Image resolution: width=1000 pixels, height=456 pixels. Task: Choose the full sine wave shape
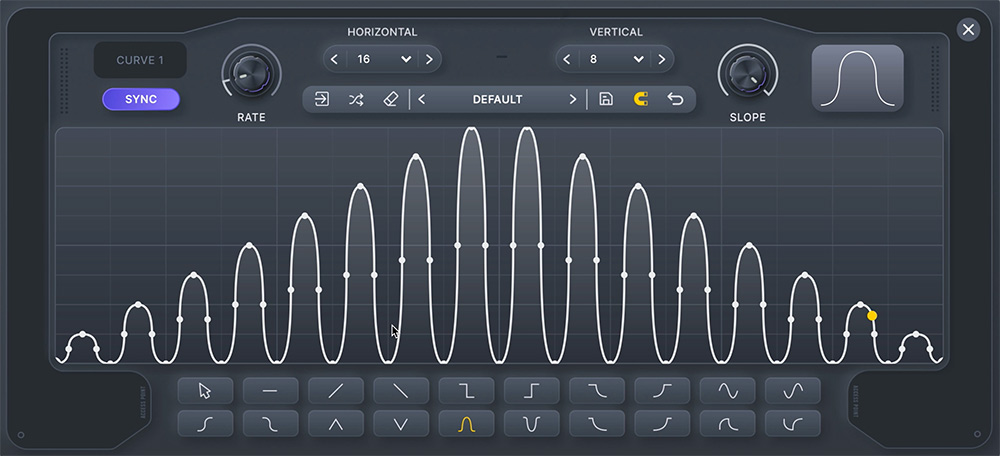[727, 391]
